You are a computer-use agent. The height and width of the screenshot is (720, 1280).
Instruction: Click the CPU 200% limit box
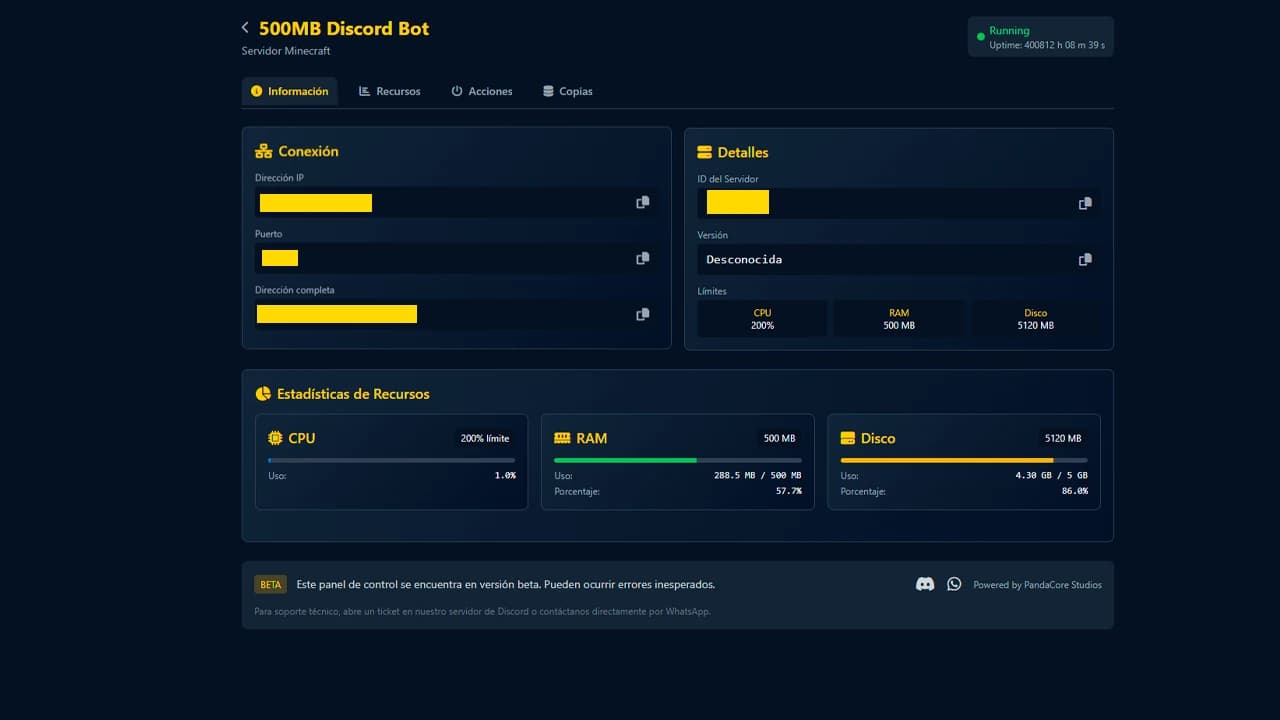[762, 319]
